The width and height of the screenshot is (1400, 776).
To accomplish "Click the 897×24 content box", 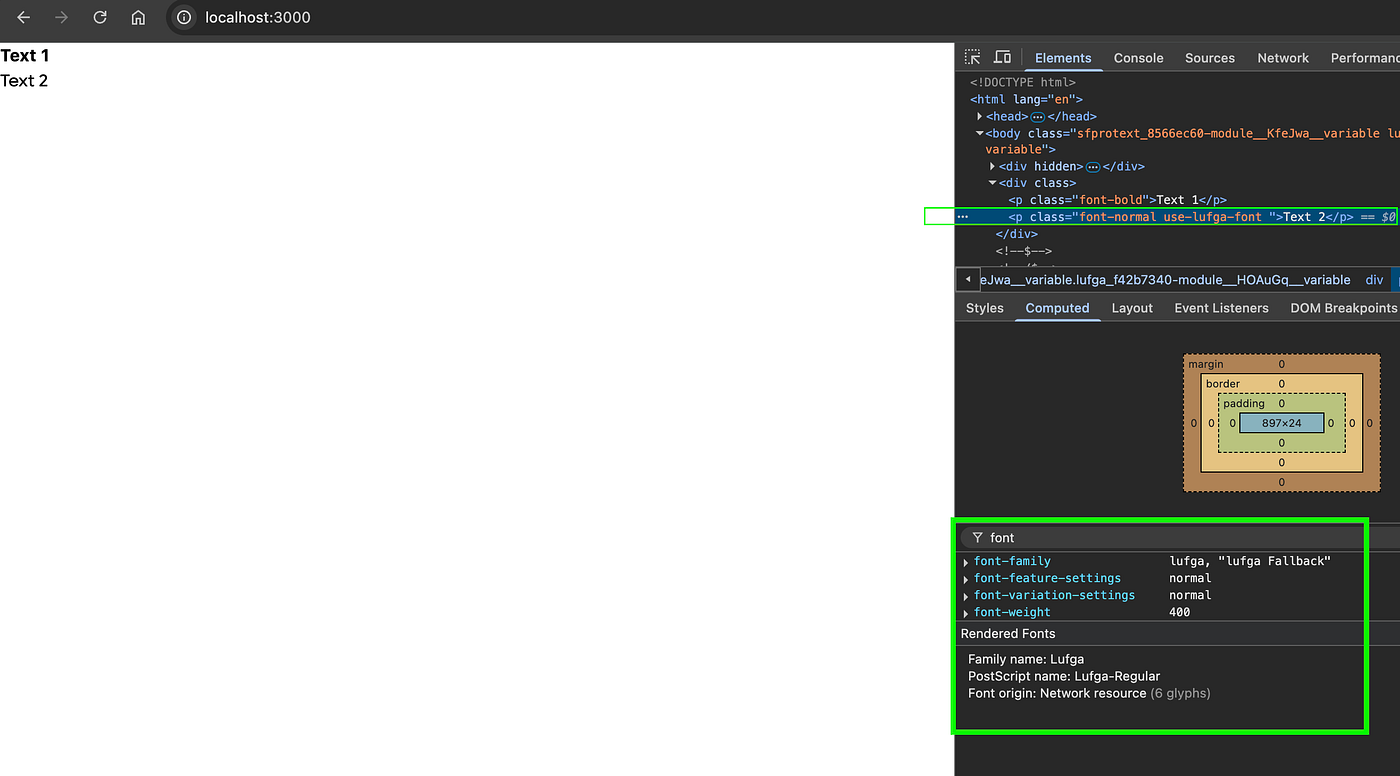I will click(x=1281, y=423).
